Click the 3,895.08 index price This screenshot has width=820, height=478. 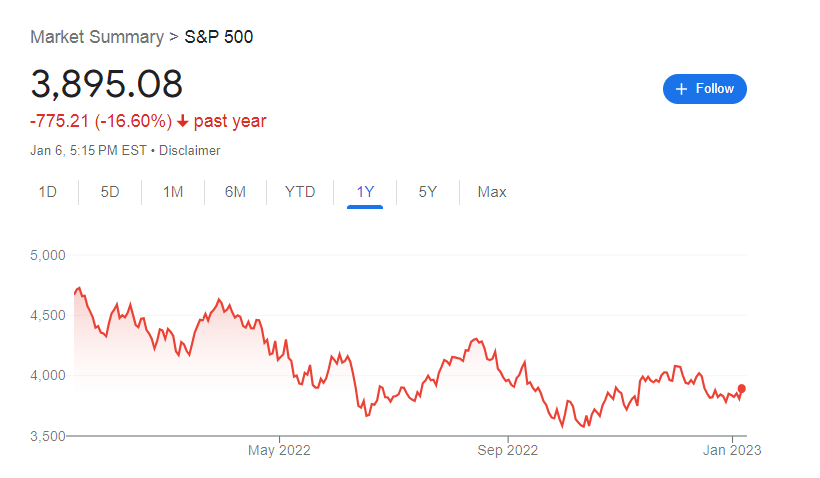tap(107, 84)
